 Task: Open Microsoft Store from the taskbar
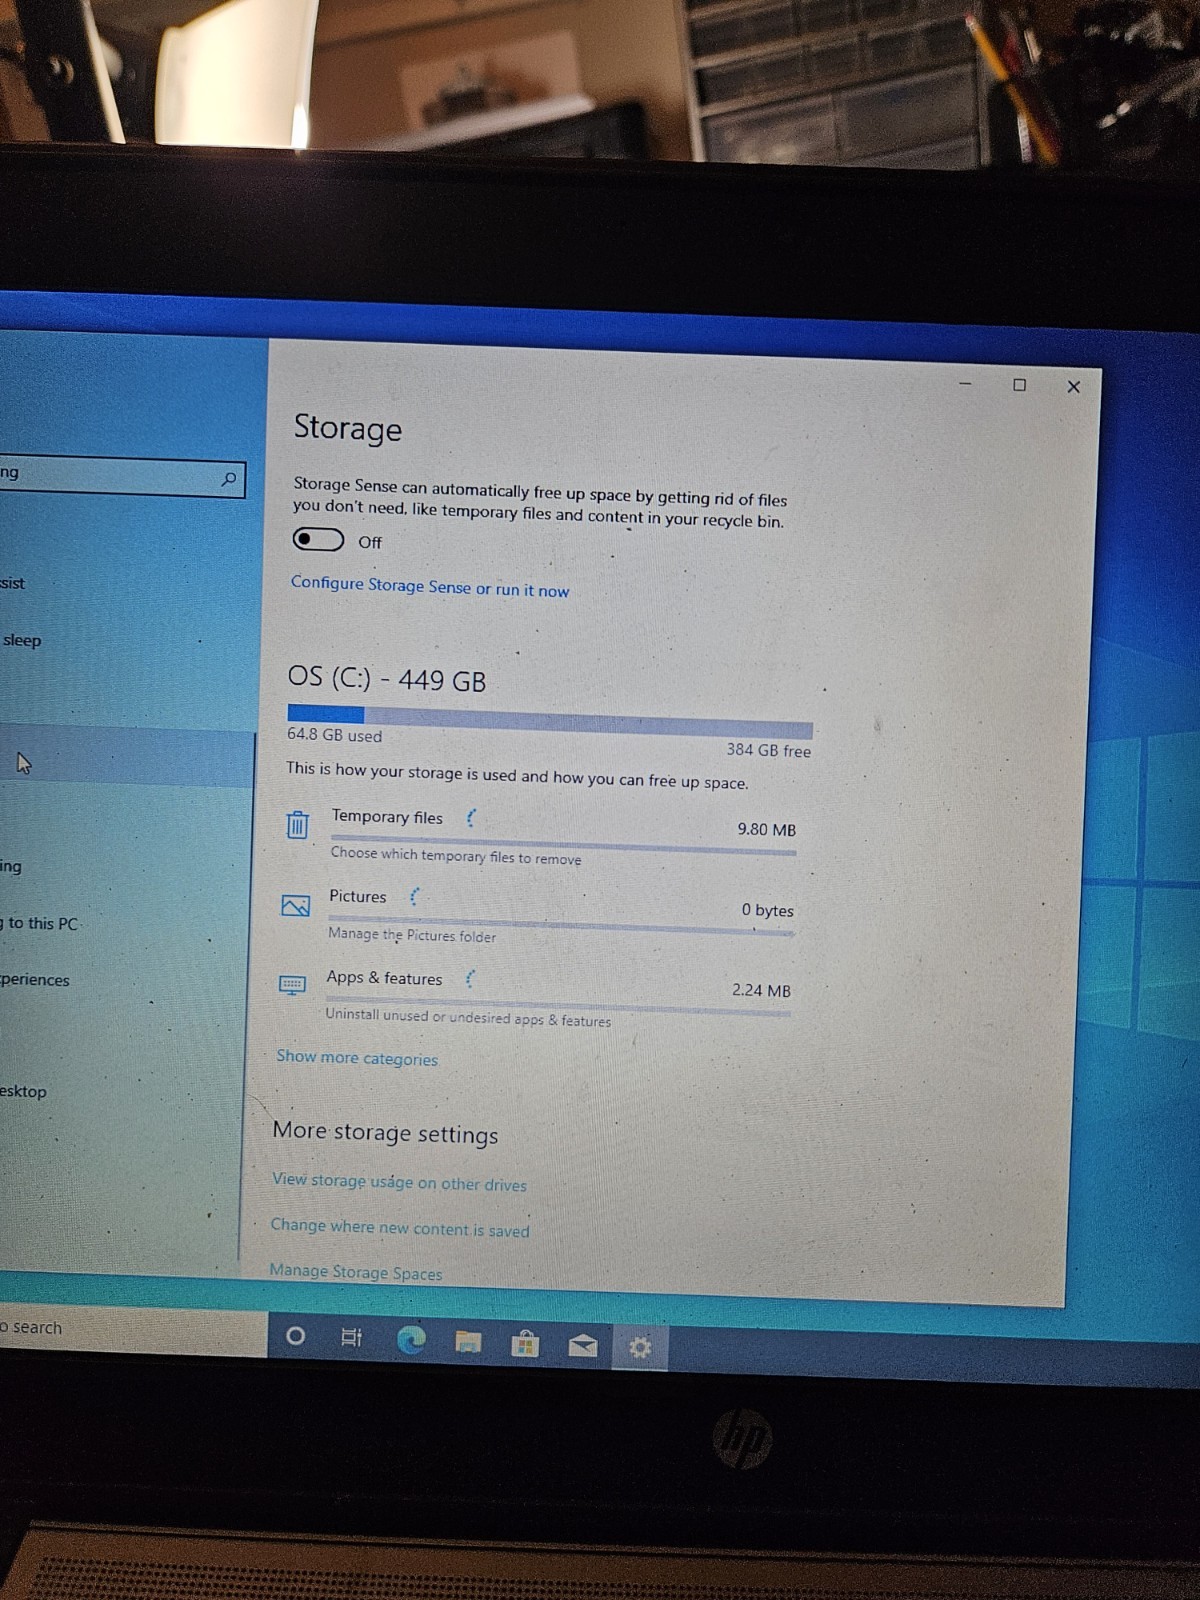pyautogui.click(x=525, y=1344)
